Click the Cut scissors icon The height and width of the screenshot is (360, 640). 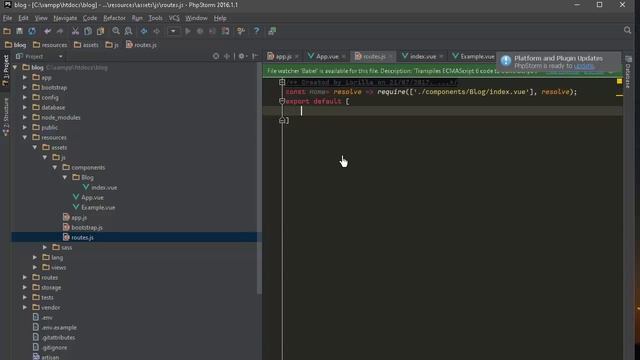pos(75,31)
